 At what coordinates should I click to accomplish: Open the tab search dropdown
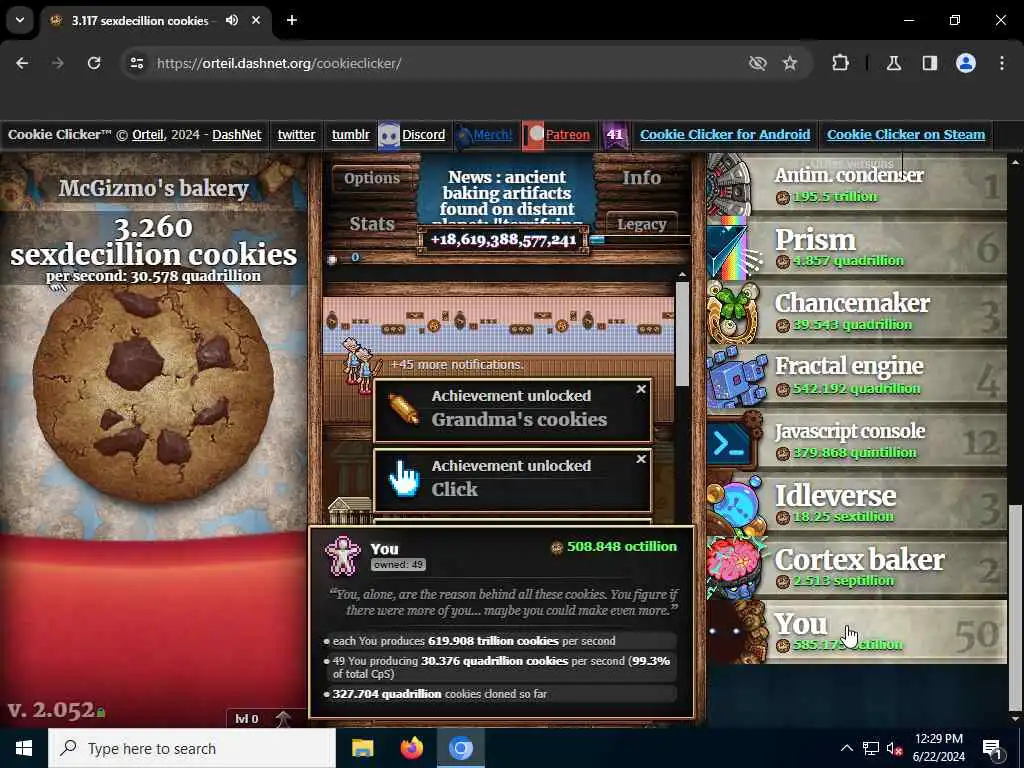click(x=20, y=20)
